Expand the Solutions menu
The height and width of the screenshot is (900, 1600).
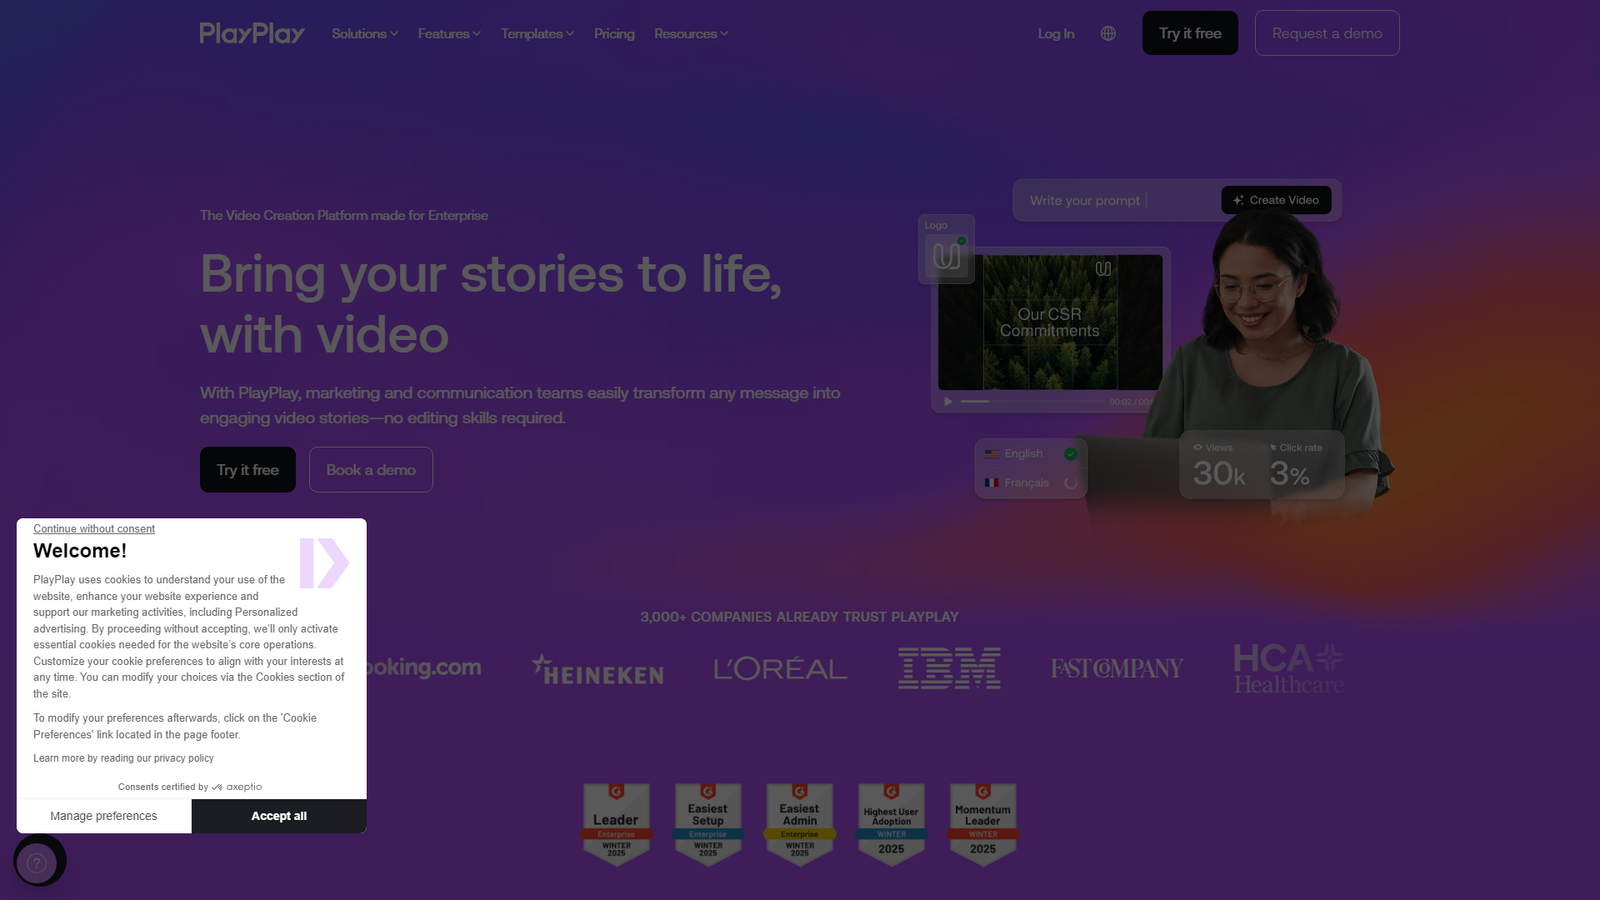click(x=365, y=34)
